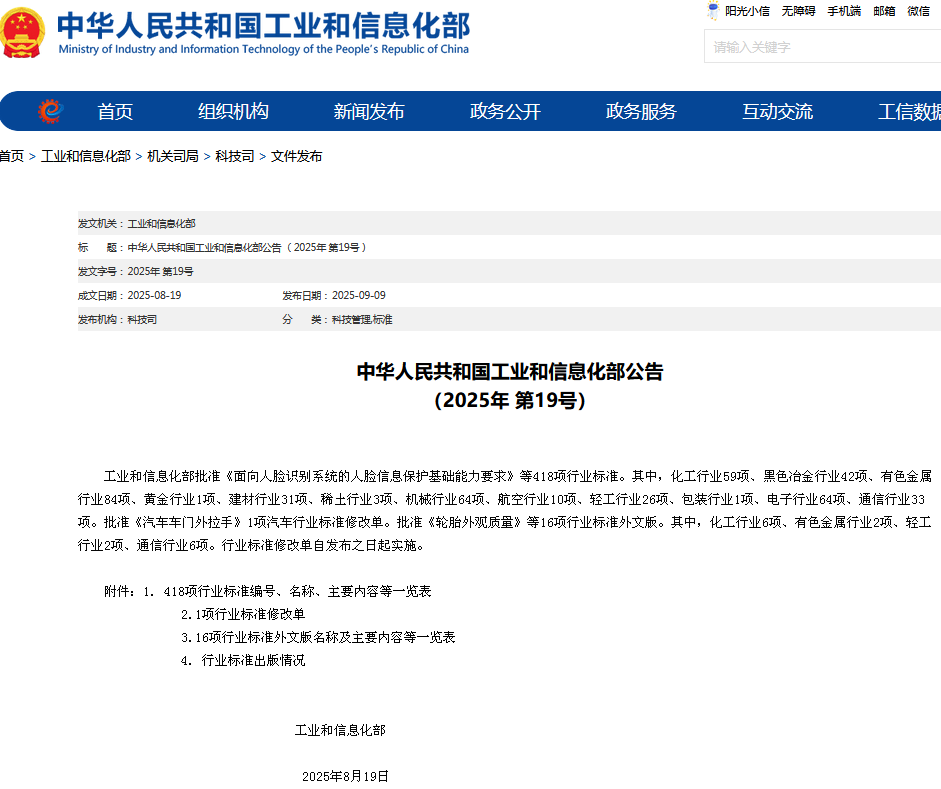941x789 pixels.
Task: Open the 政务服务 navigation menu
Action: [641, 112]
